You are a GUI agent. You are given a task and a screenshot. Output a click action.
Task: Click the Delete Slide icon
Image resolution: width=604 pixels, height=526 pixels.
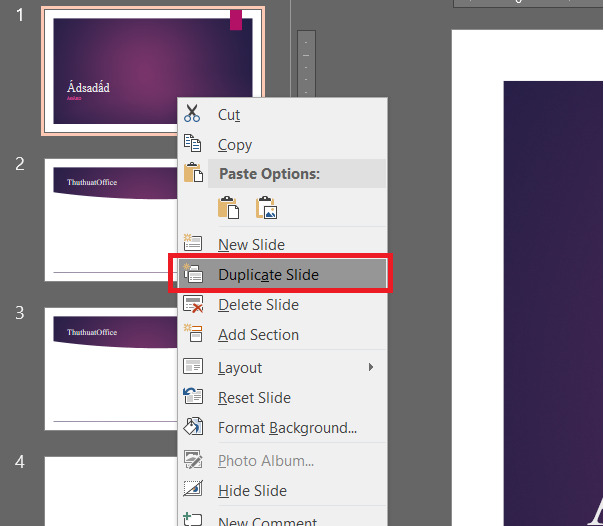193,305
